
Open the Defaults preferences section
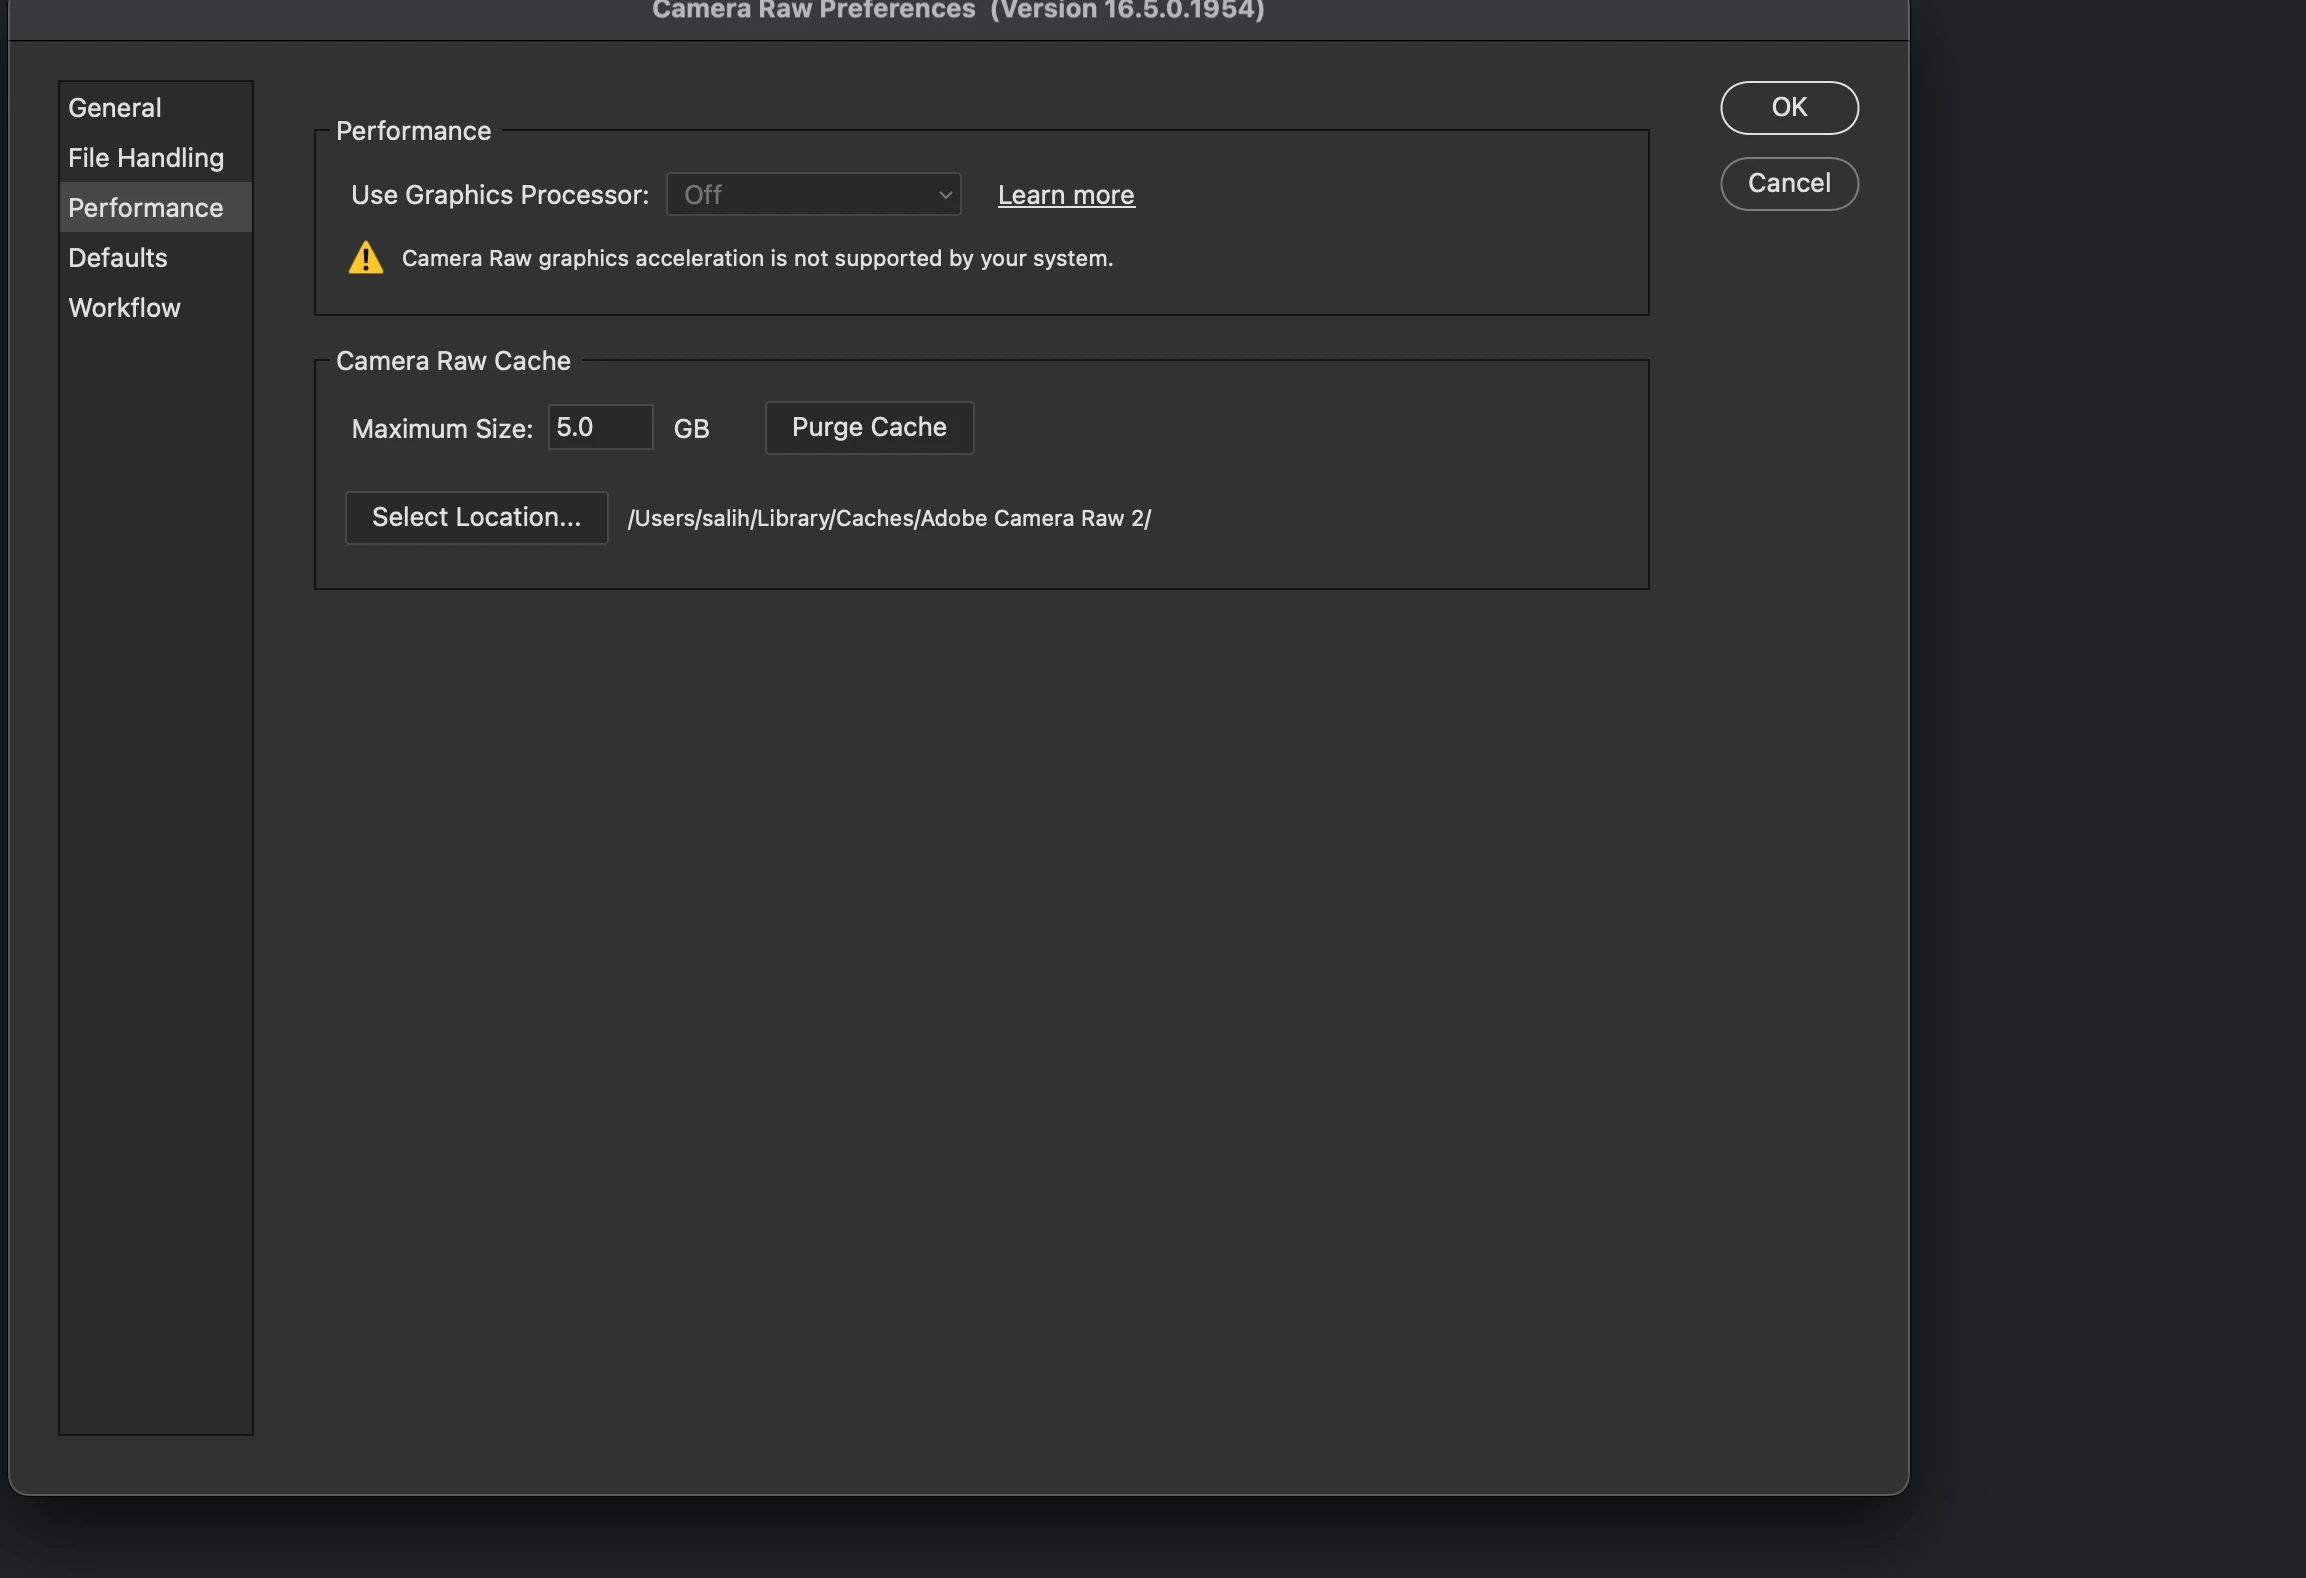[118, 258]
